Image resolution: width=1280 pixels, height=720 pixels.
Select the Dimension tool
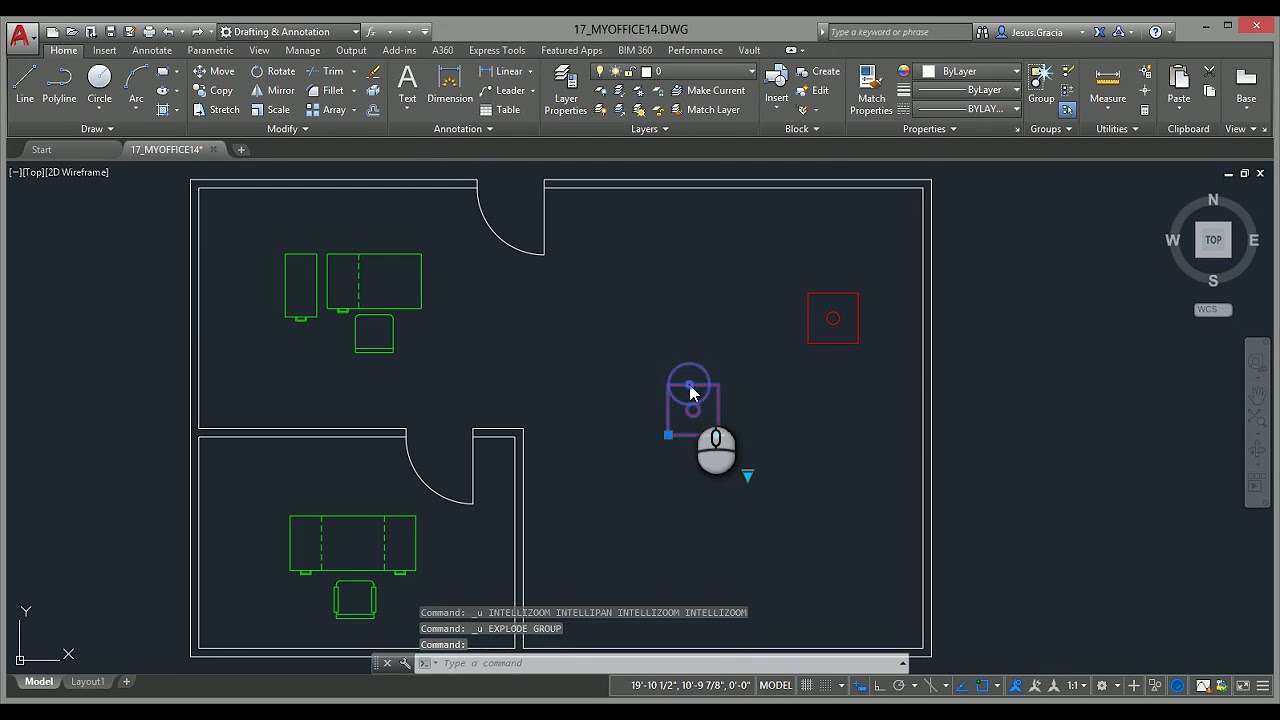pyautogui.click(x=450, y=84)
